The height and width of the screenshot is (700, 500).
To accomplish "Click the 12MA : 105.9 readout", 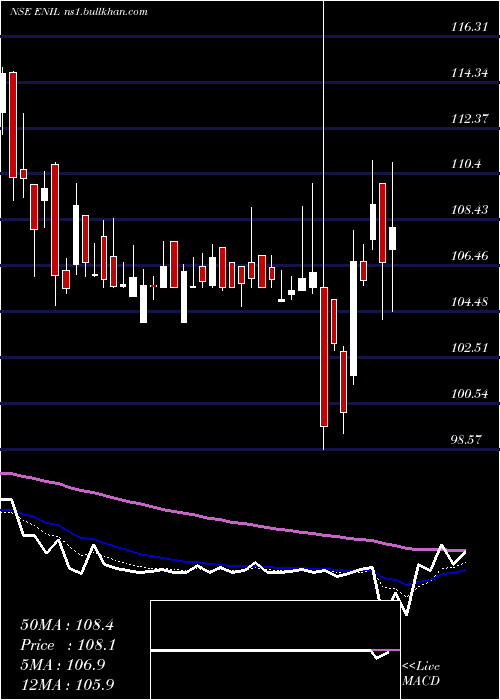I will [67, 684].
